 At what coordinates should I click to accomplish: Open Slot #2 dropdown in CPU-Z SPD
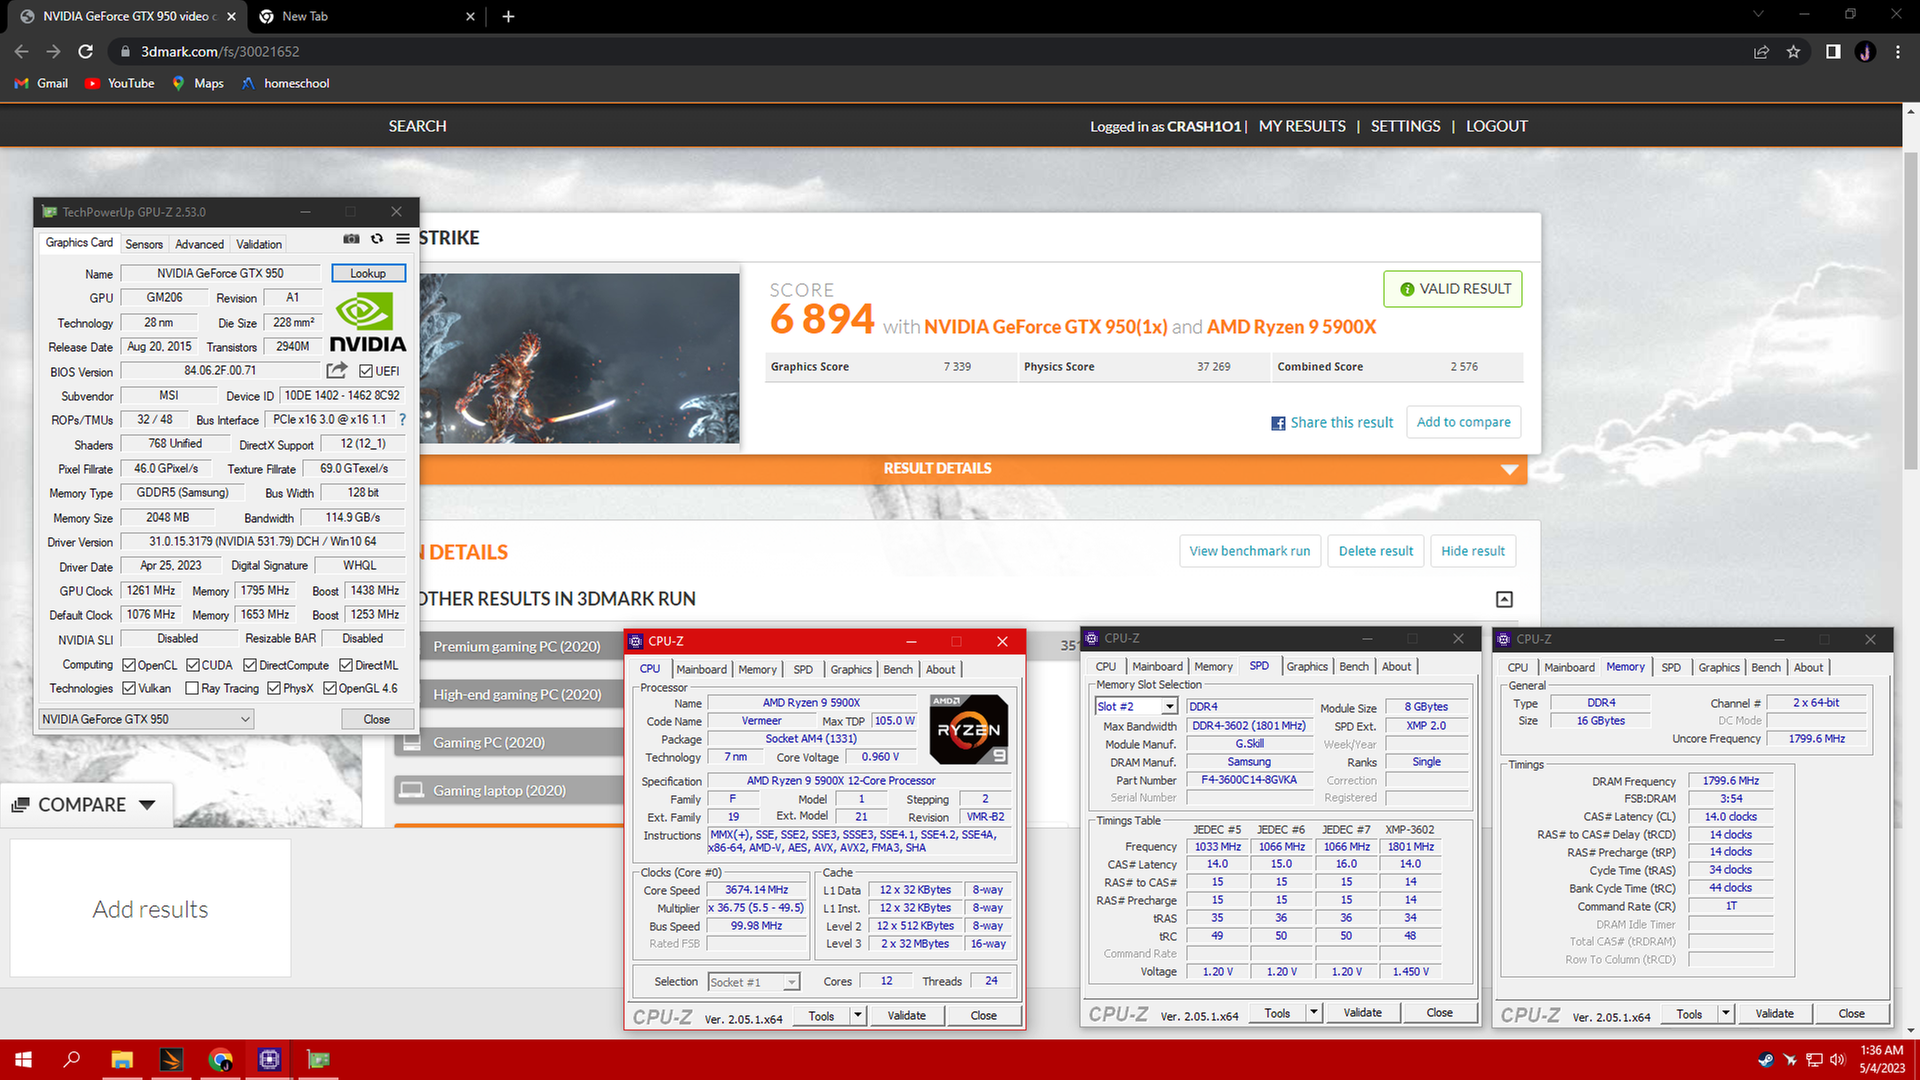1136,706
